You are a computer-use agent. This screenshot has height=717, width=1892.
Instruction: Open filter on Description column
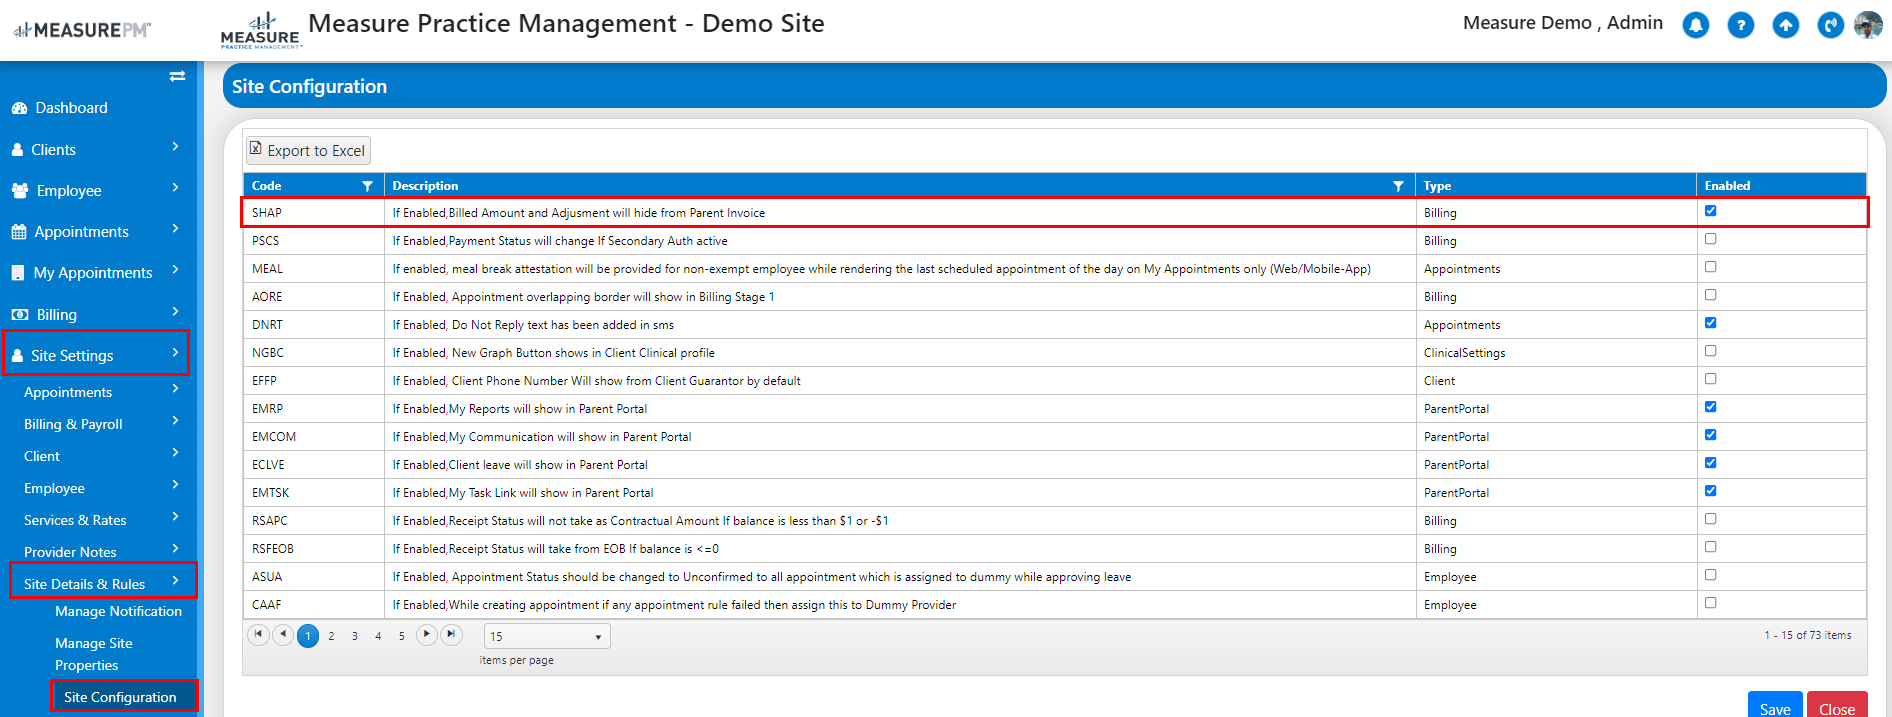[1398, 186]
